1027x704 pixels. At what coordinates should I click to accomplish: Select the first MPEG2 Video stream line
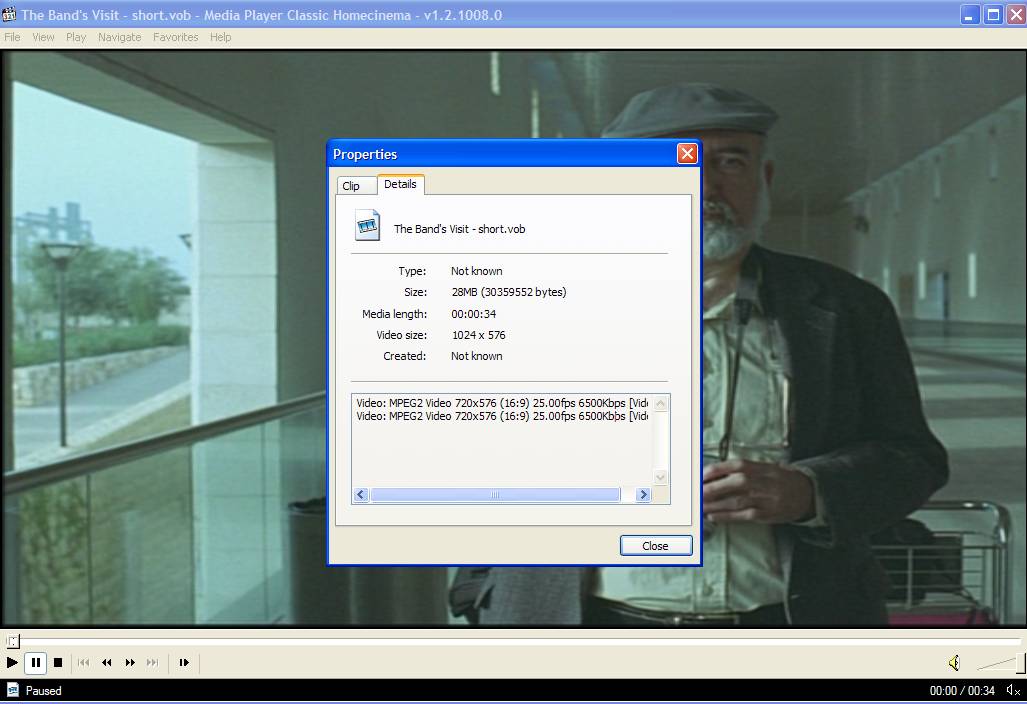[x=502, y=403]
